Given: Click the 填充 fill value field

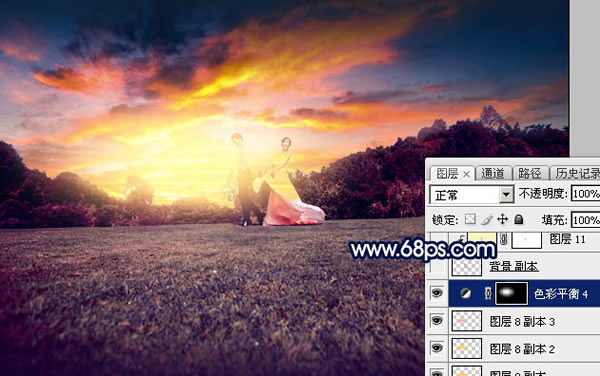Looking at the screenshot, I should tap(585, 220).
